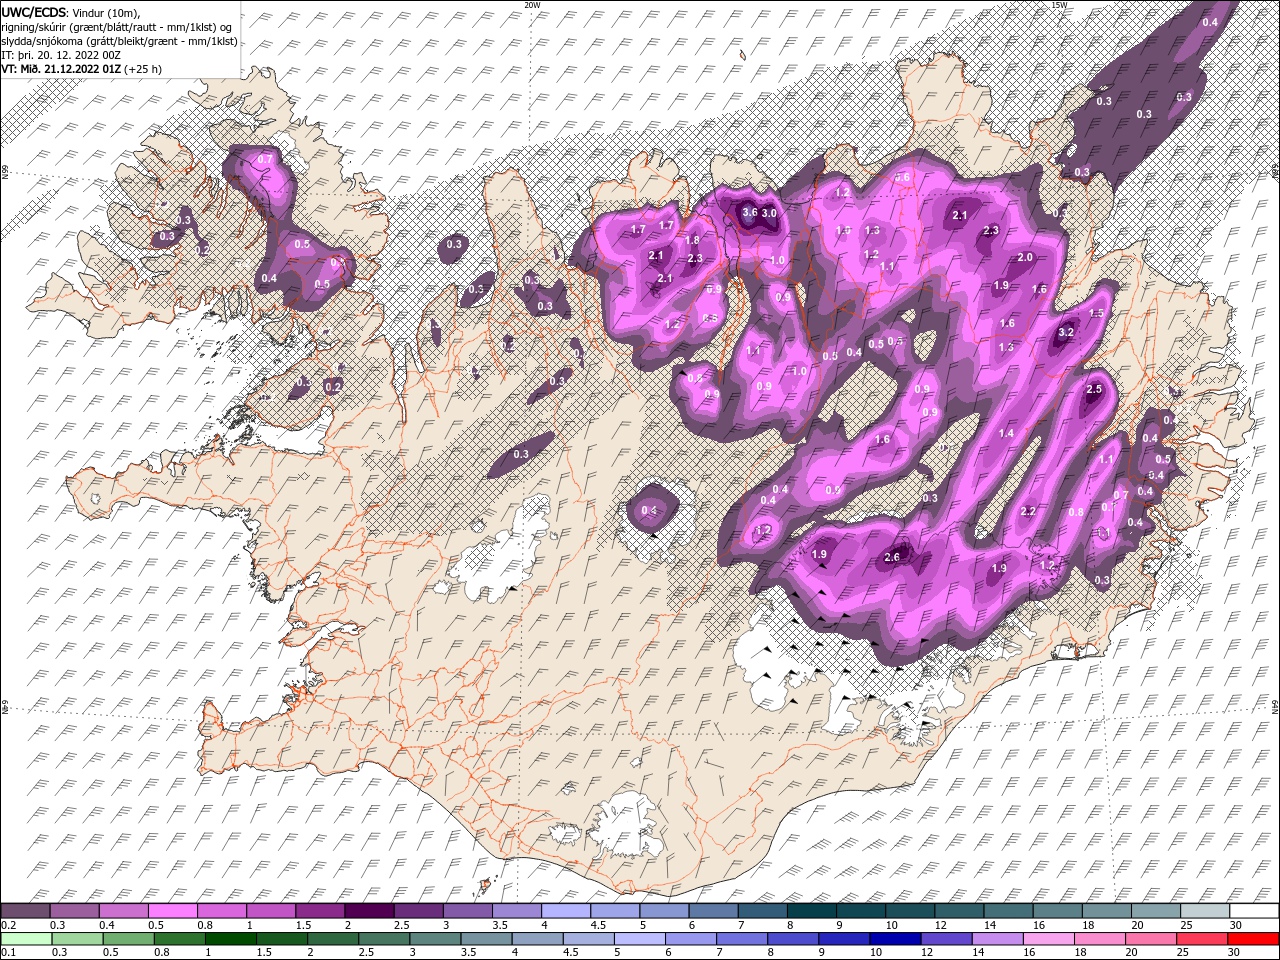Click the UWC/ECDS title heading
This screenshot has height=960, width=1280.
[34, 11]
